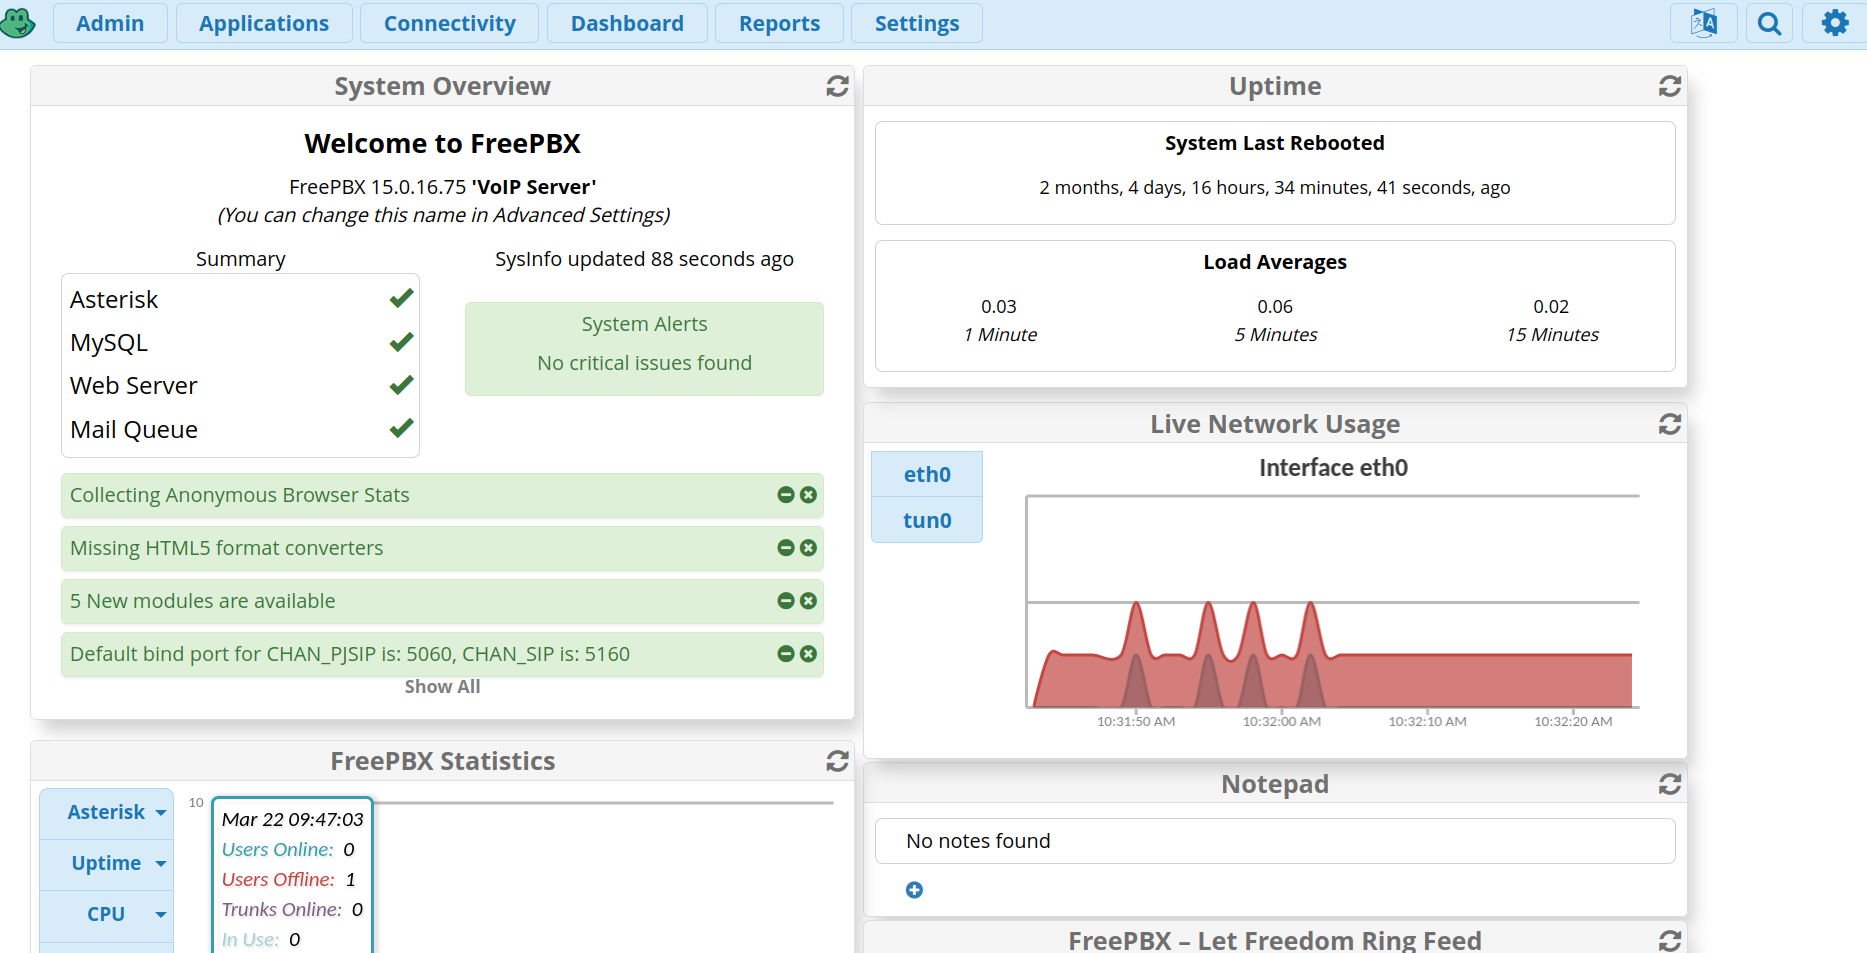Open the Admin menu
This screenshot has height=953, width=1867.
click(x=110, y=23)
